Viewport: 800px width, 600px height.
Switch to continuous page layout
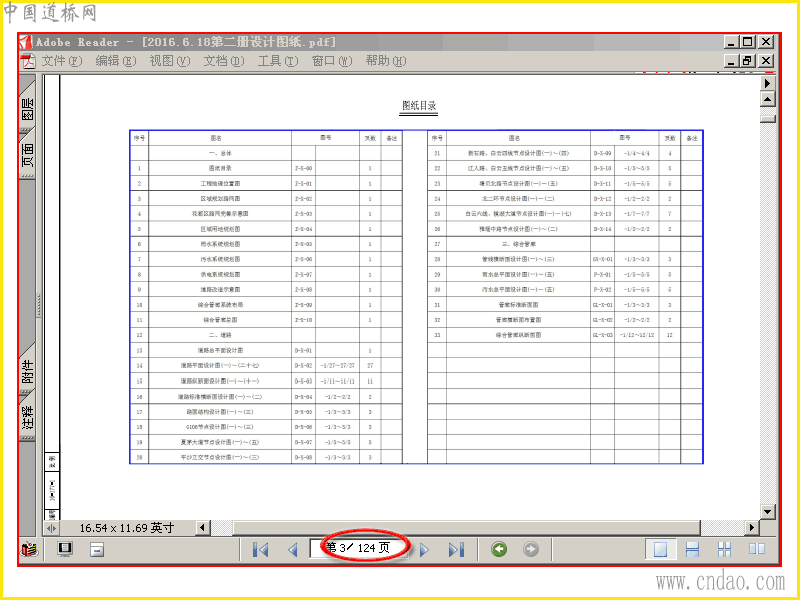[x=692, y=549]
